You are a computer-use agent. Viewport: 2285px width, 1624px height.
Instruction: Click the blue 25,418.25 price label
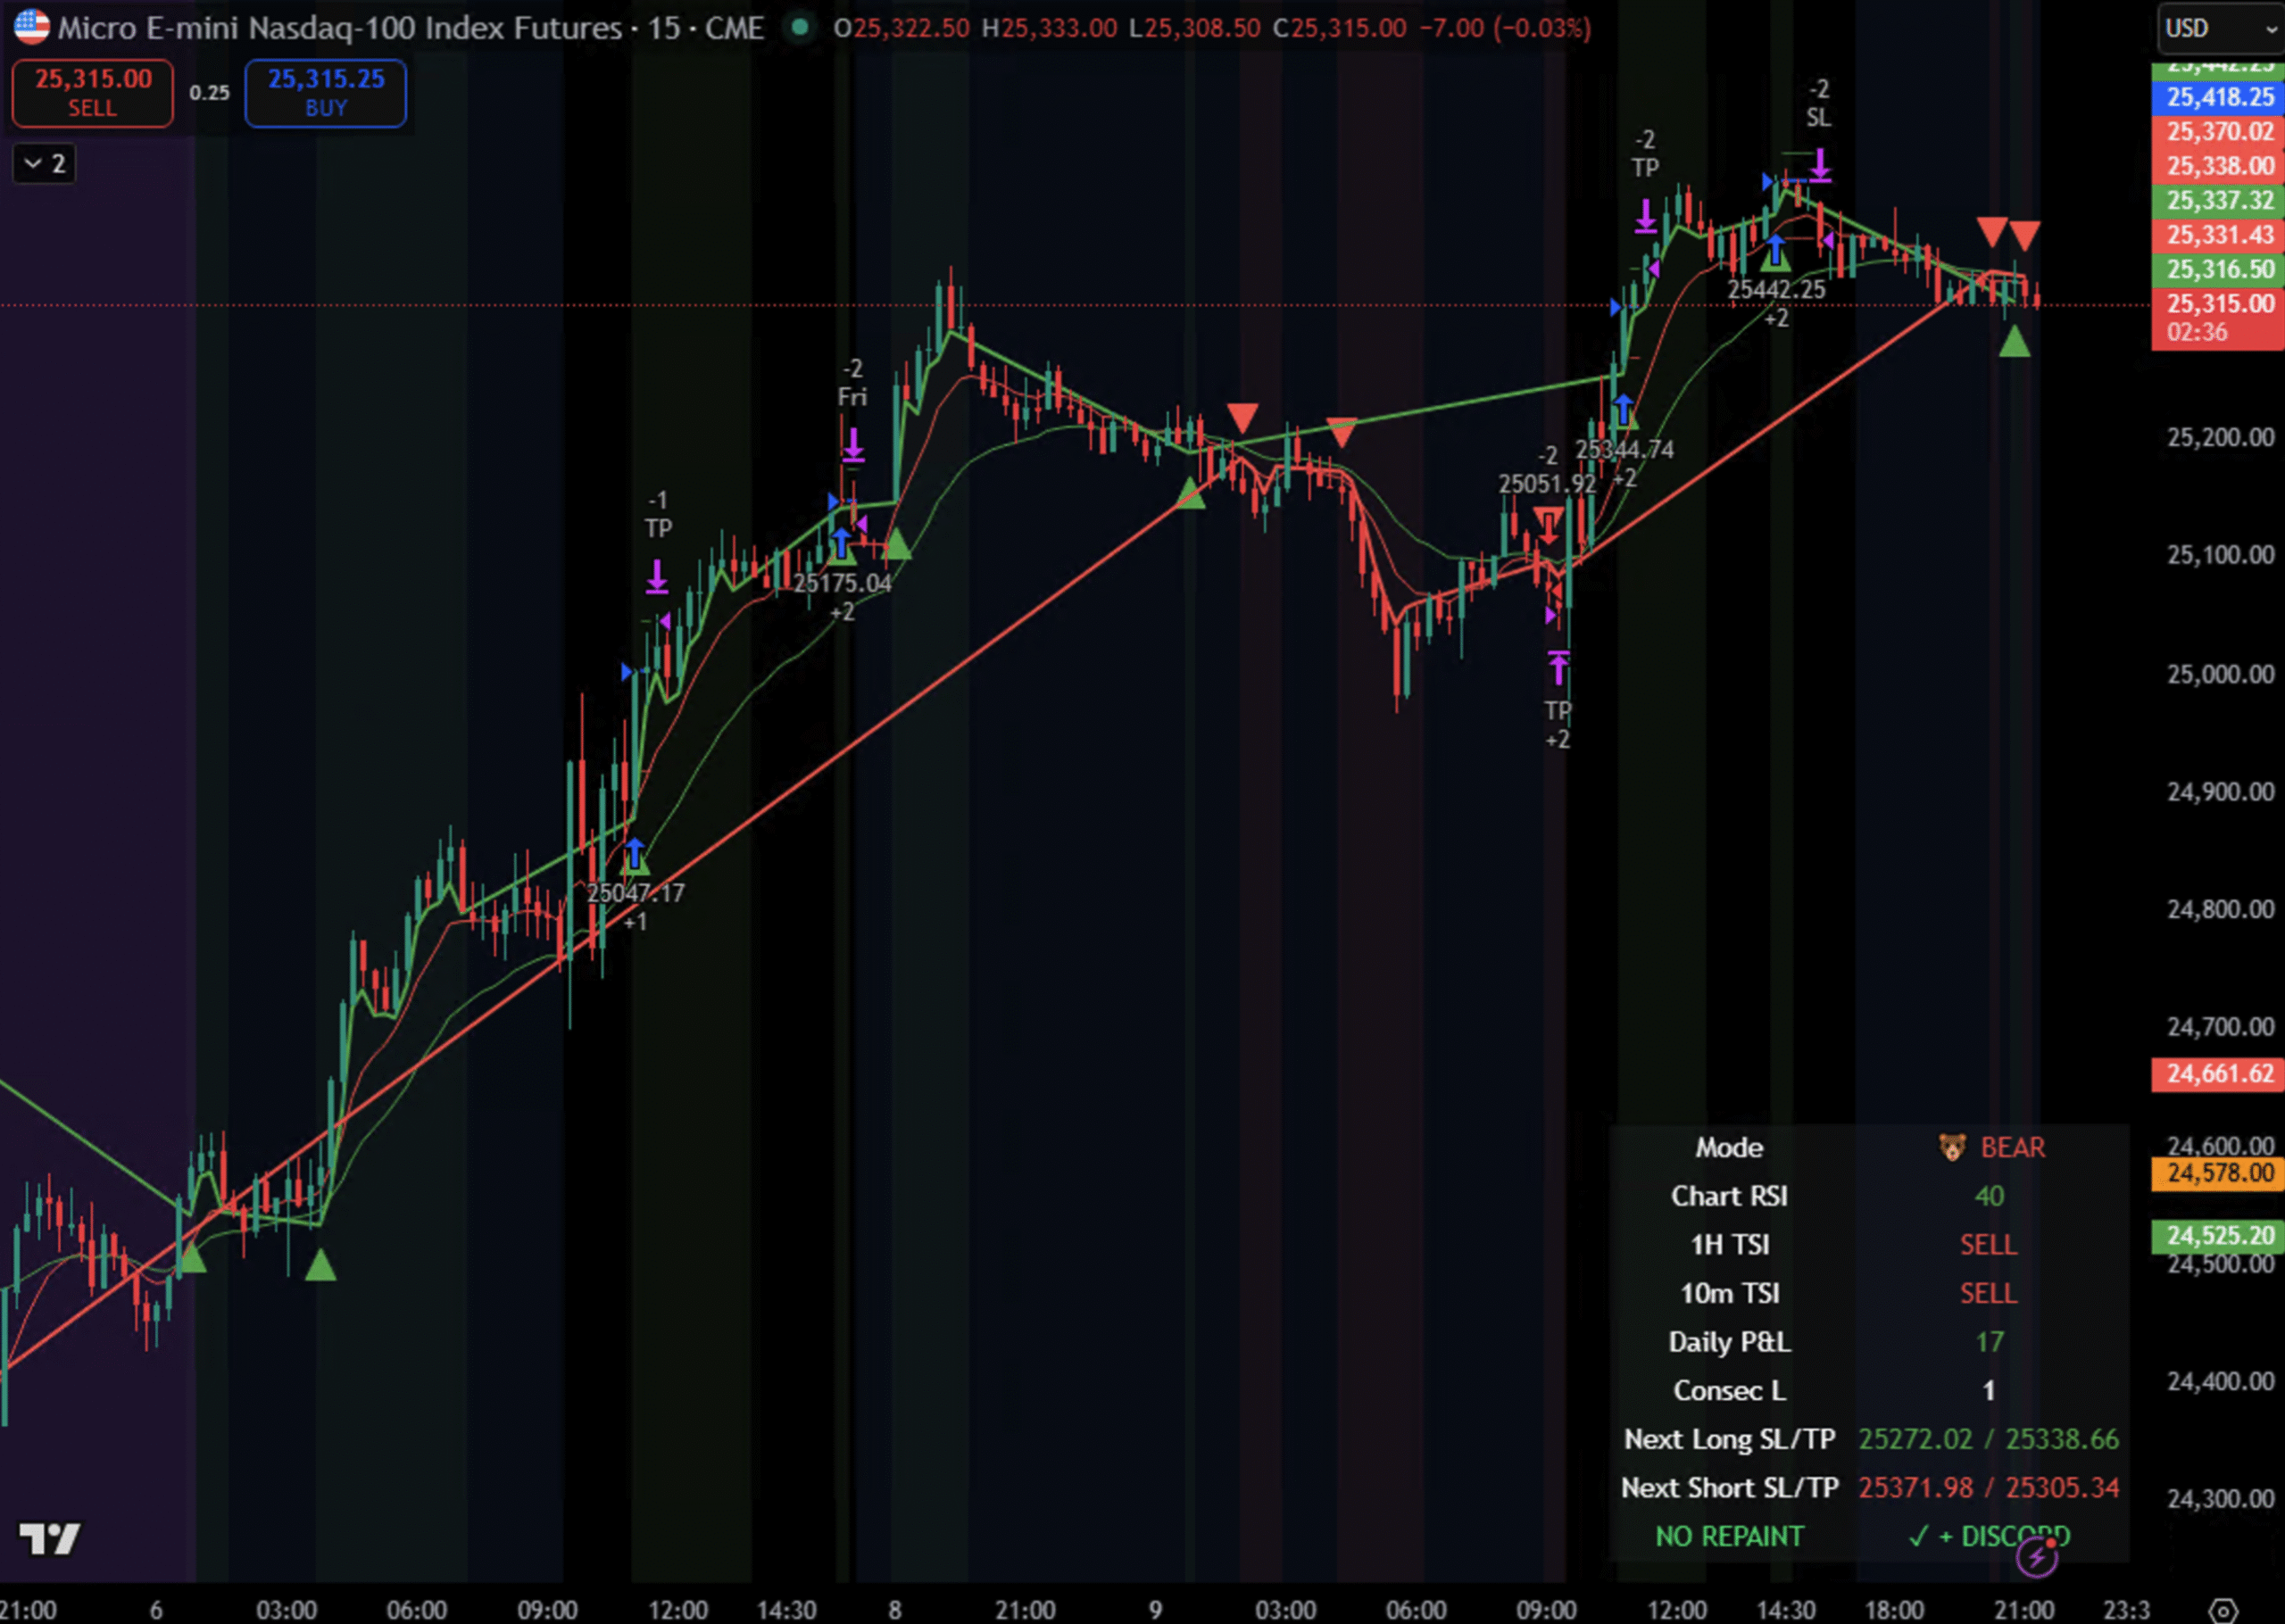tap(2219, 97)
